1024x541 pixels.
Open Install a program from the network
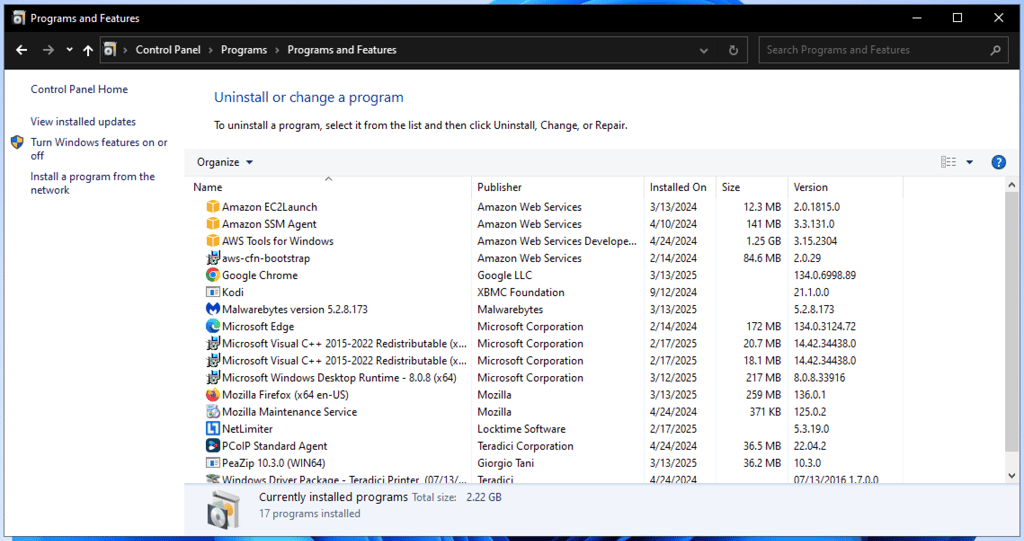pos(92,183)
